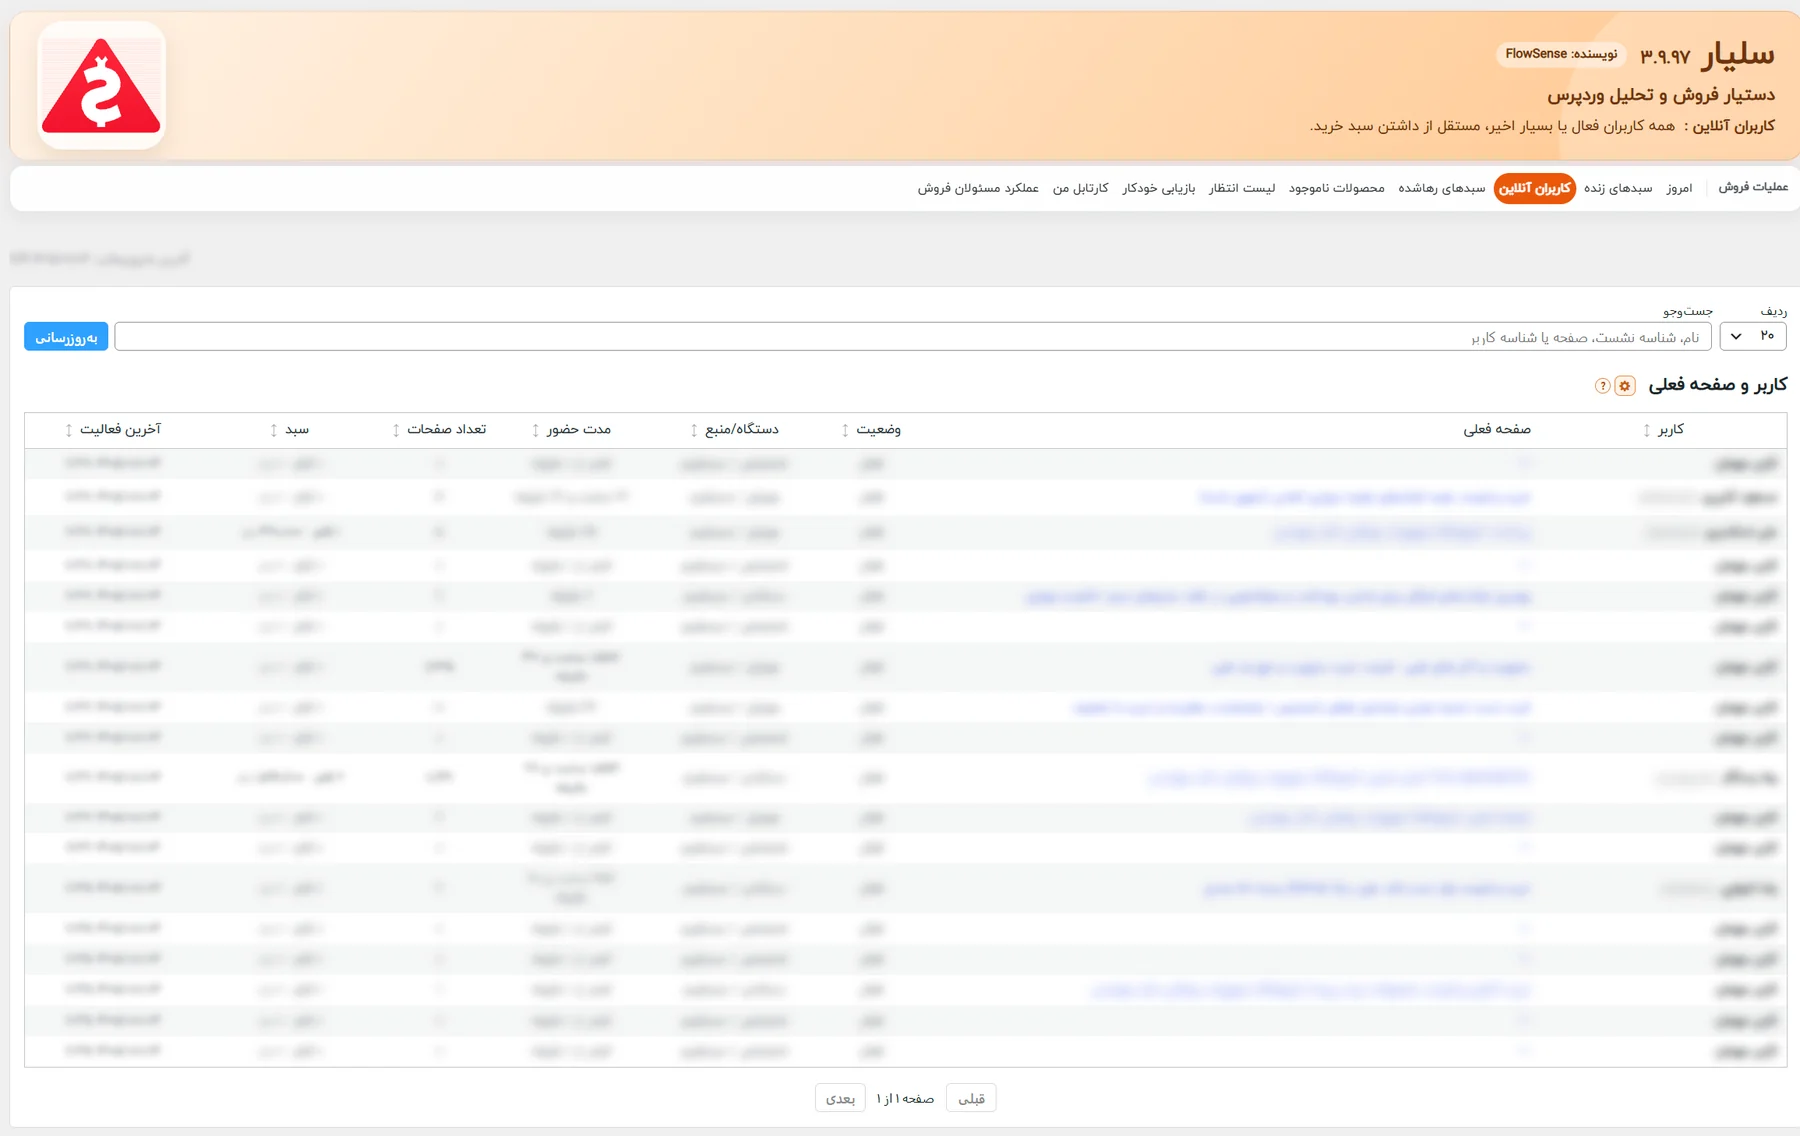Sort by the دستگاه/منبع column arrows
This screenshot has width=1800, height=1136.
click(x=694, y=430)
